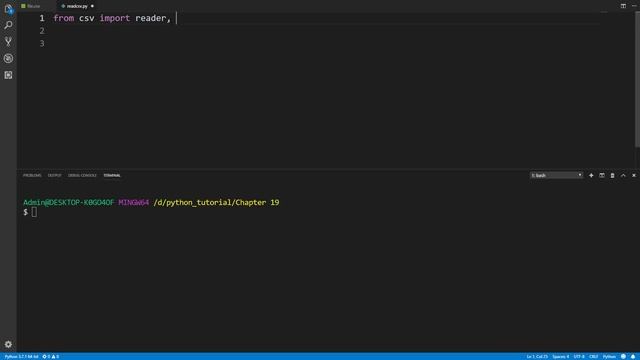640x360 pixels.
Task: Select Python language mode in status bar
Action: 609,356
